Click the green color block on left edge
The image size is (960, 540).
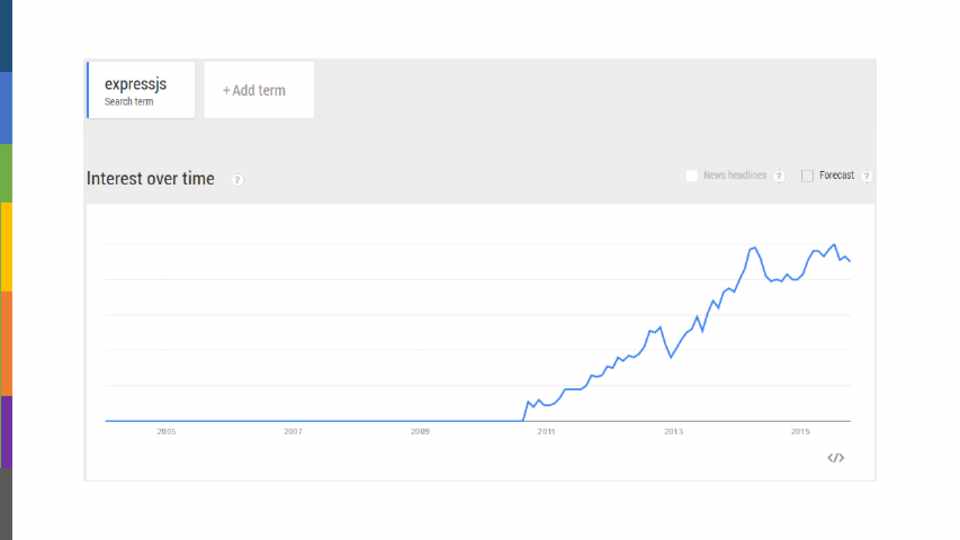coord(6,172)
